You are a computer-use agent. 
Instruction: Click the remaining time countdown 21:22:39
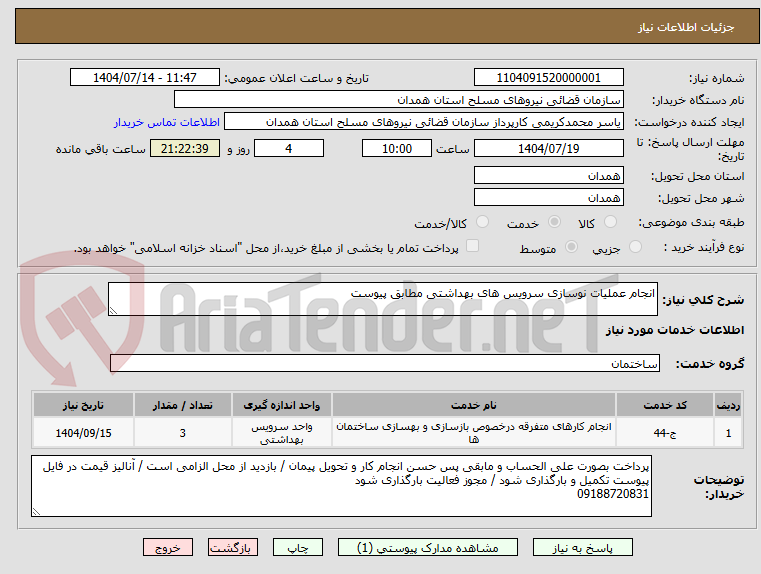pyautogui.click(x=185, y=148)
